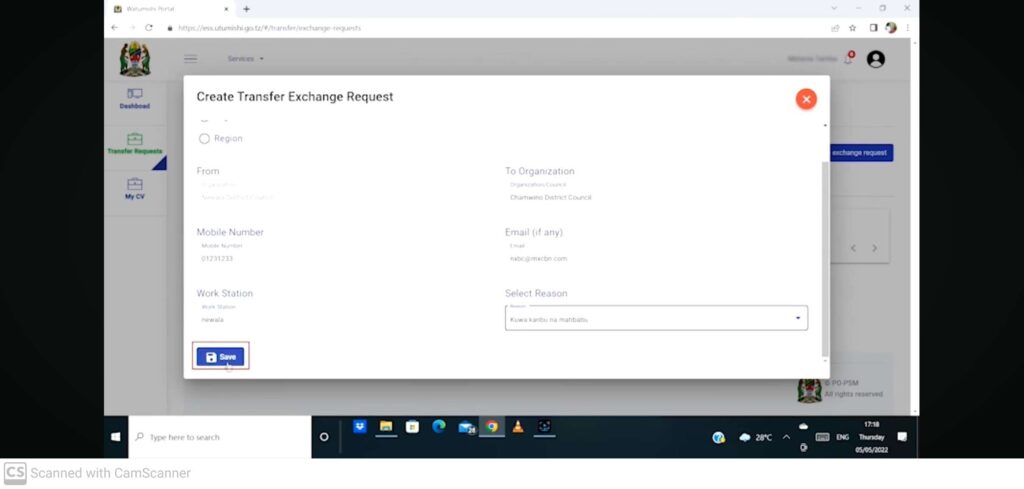Click the Dashboard sidebar icon
This screenshot has width=1024, height=489.
[x=135, y=98]
